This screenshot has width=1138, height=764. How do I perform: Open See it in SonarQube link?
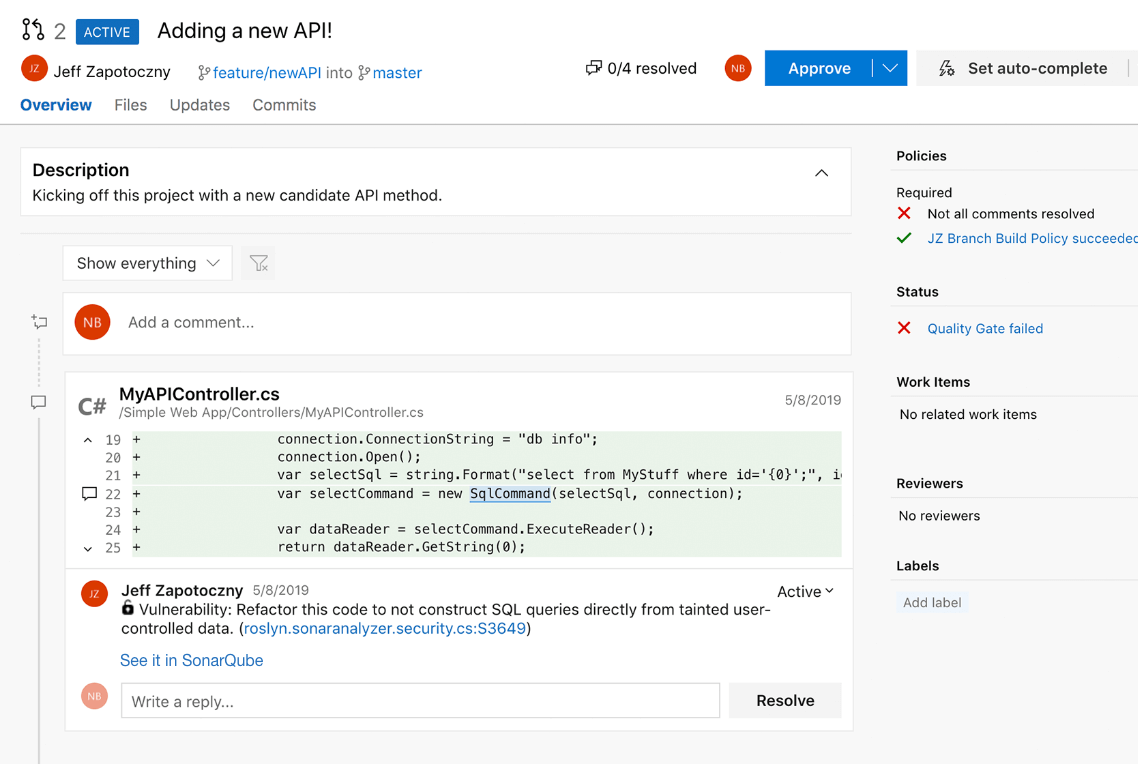(x=191, y=660)
